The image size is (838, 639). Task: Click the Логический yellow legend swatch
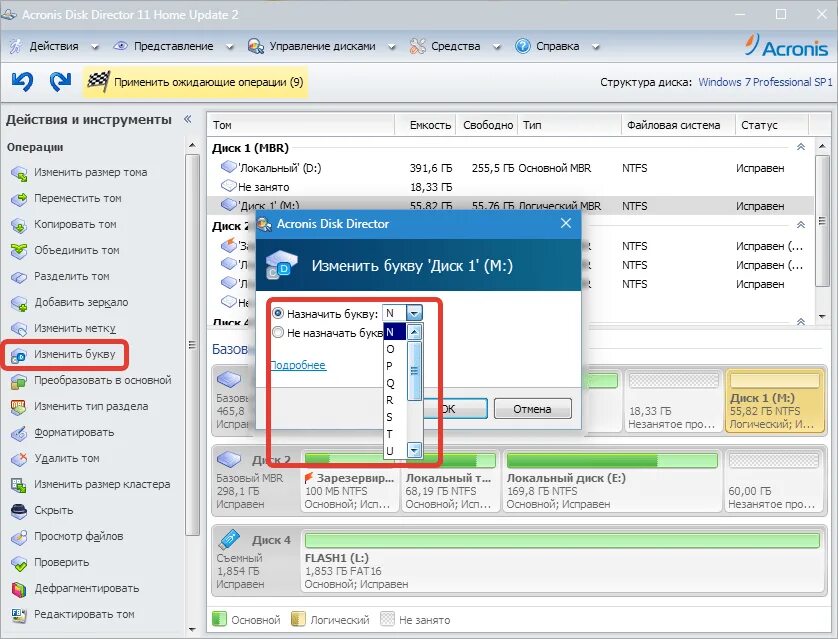pos(298,619)
